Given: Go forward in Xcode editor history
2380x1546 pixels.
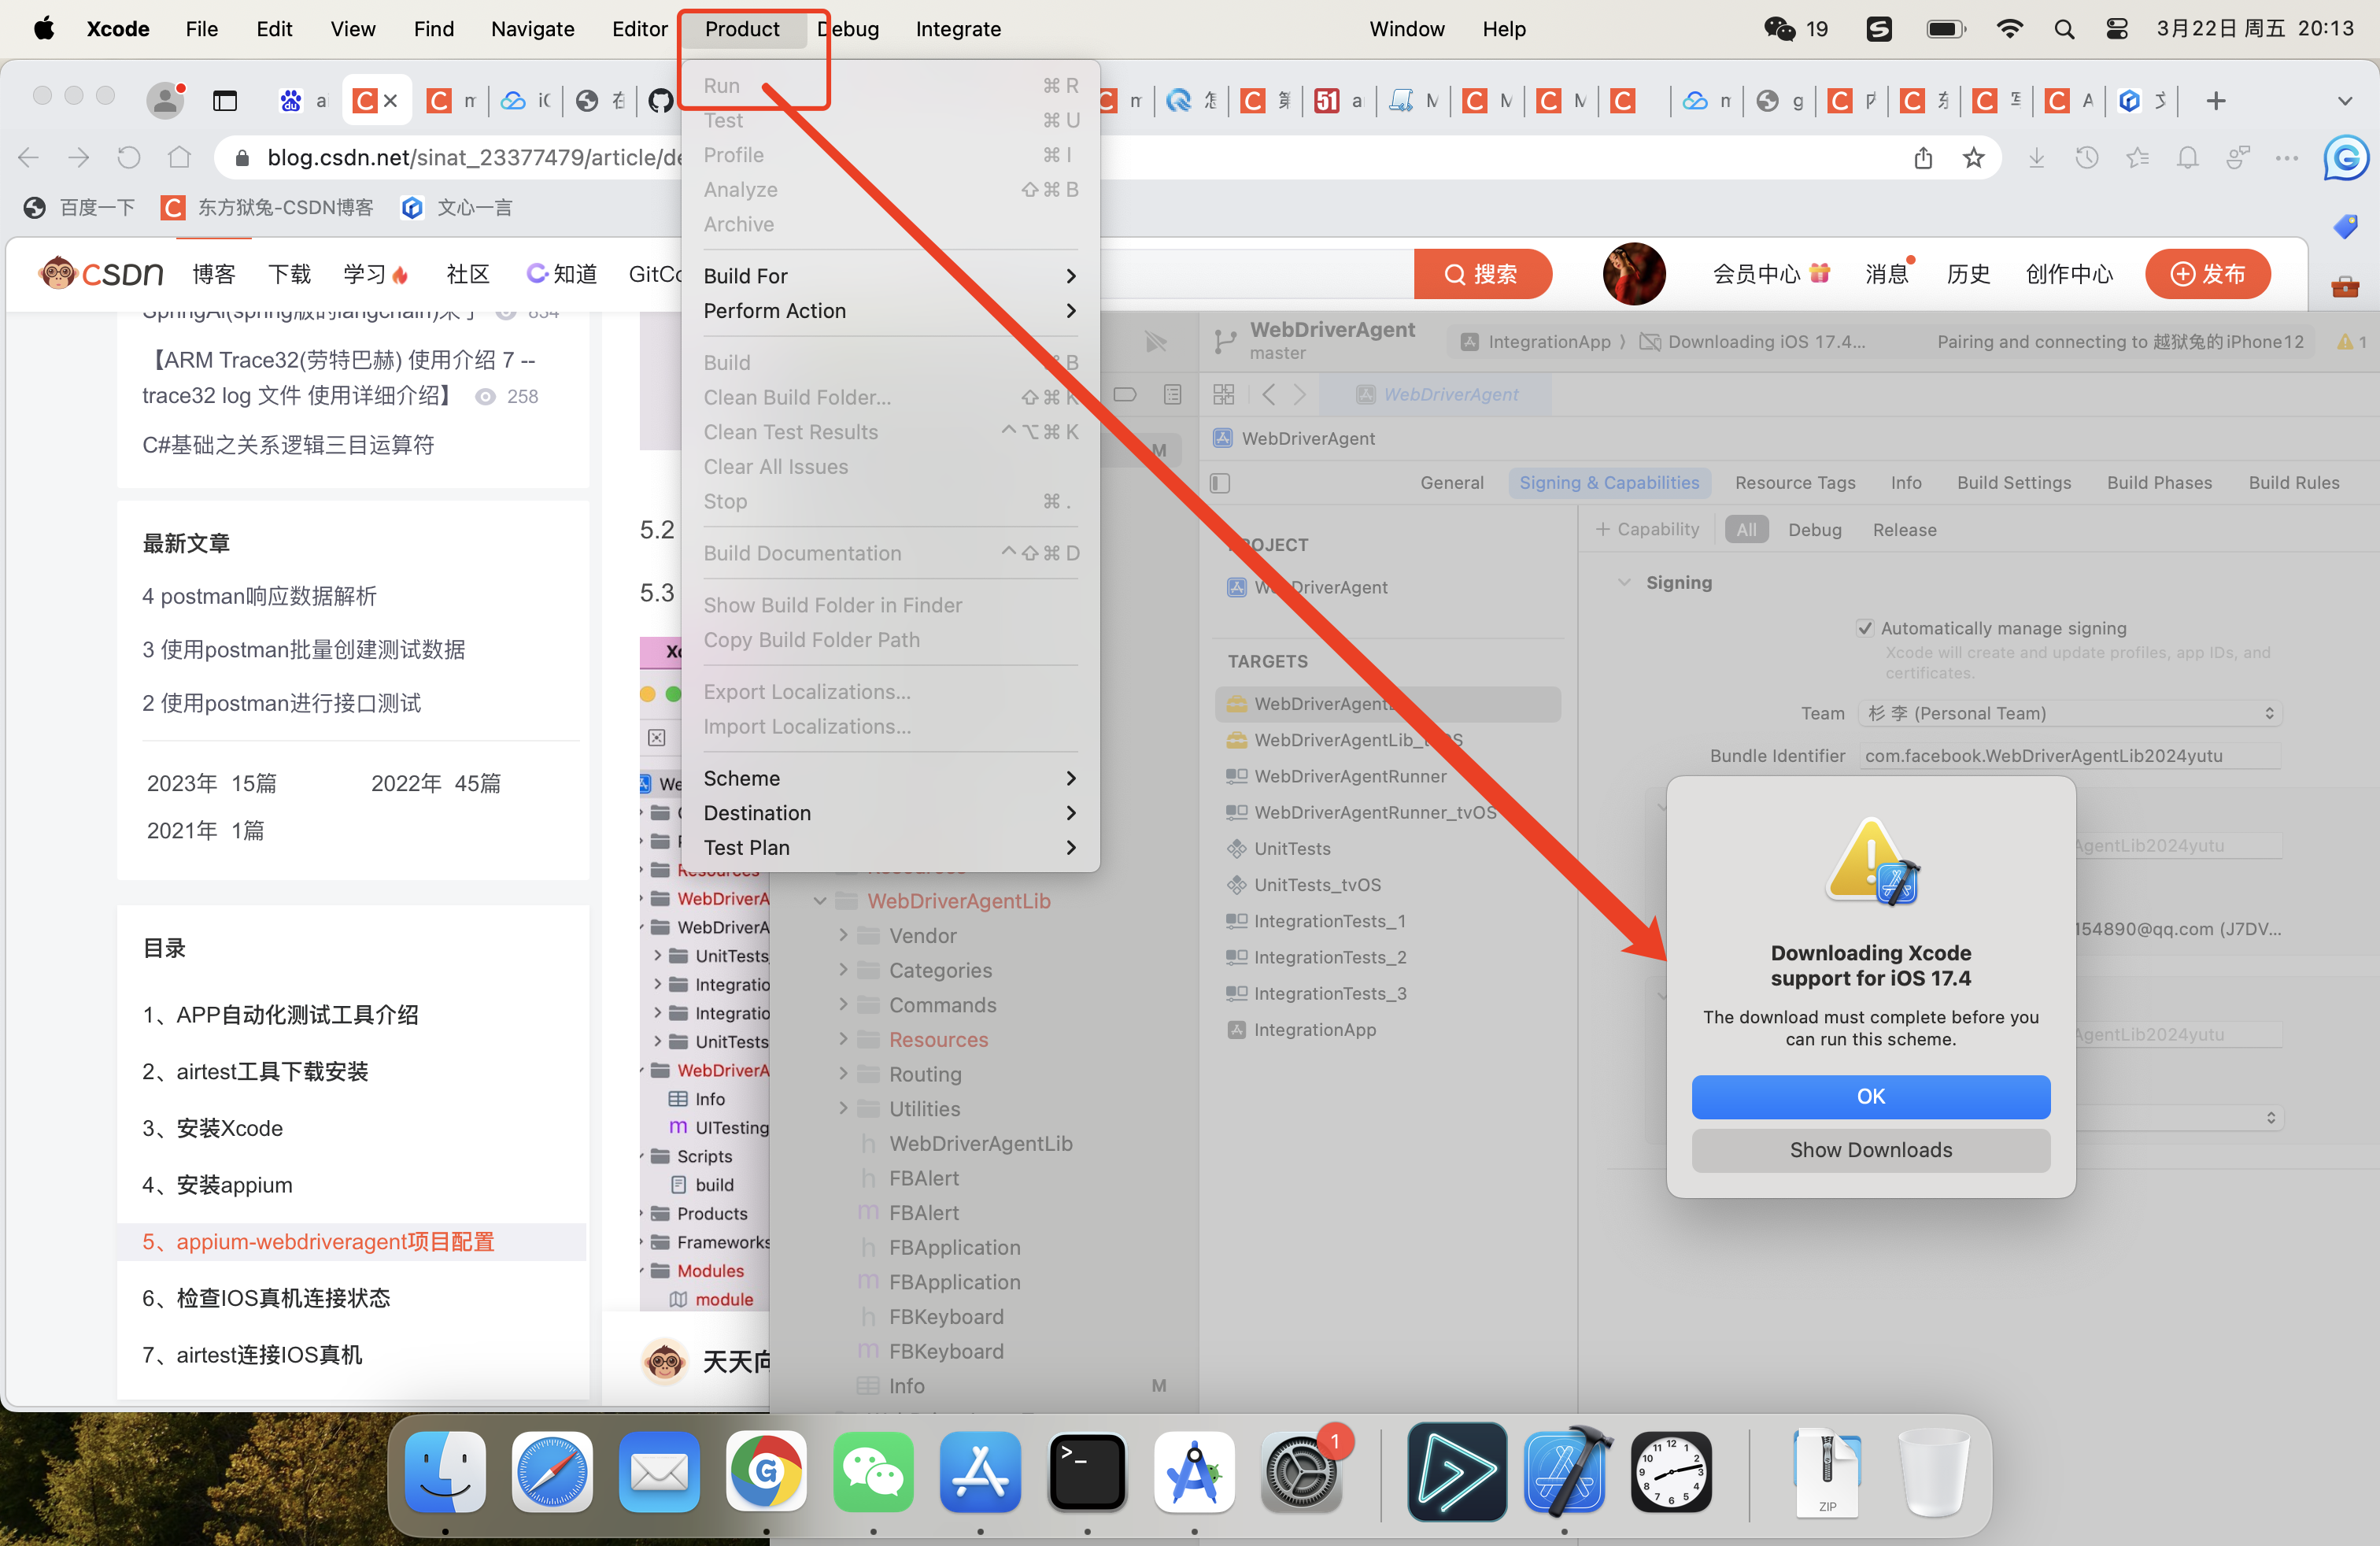Looking at the screenshot, I should pyautogui.click(x=1299, y=395).
